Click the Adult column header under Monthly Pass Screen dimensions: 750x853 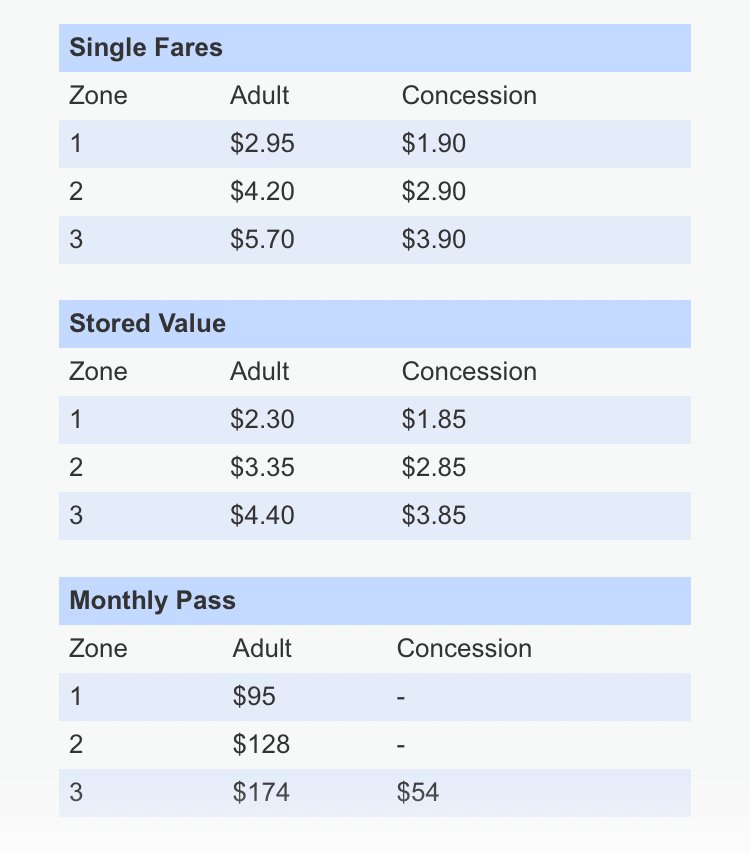pos(262,649)
